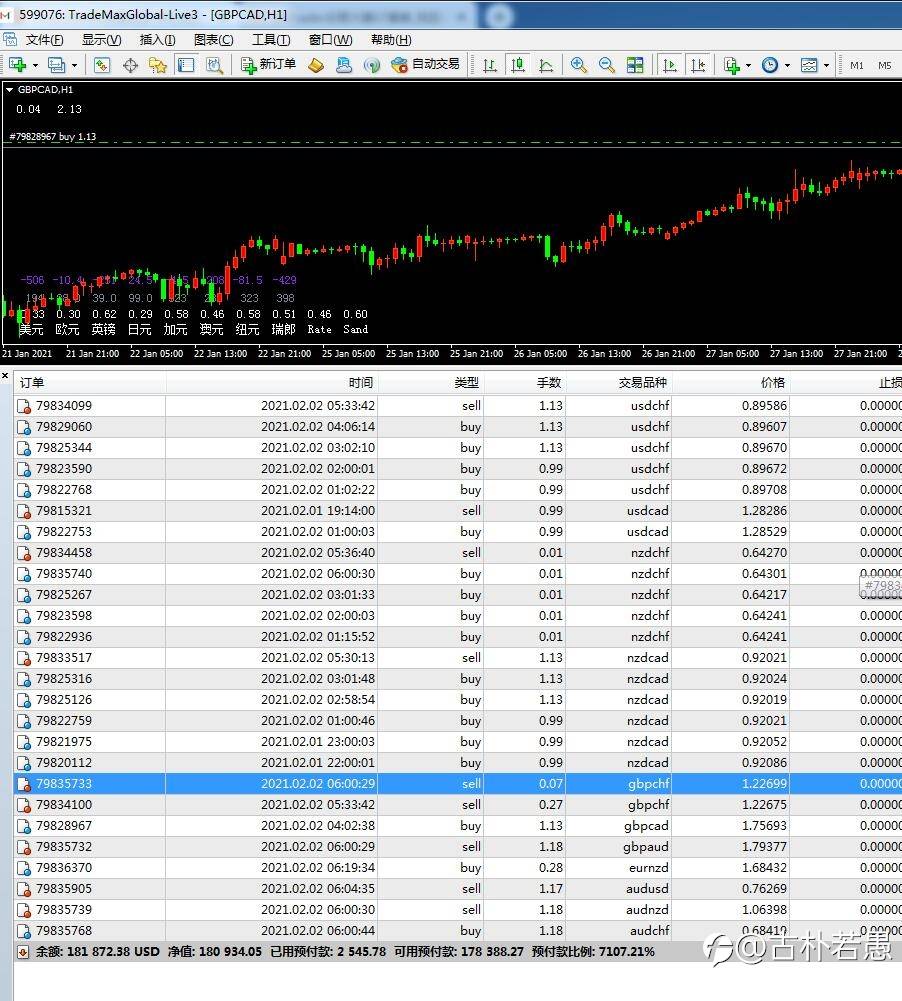Zoom in on the chart
This screenshot has height=1001, width=902.
tap(579, 65)
